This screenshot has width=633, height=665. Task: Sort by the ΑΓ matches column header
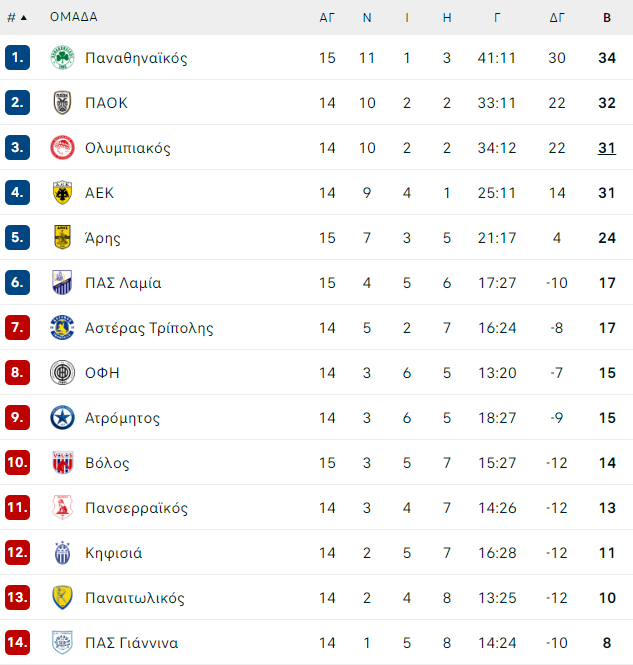327,18
